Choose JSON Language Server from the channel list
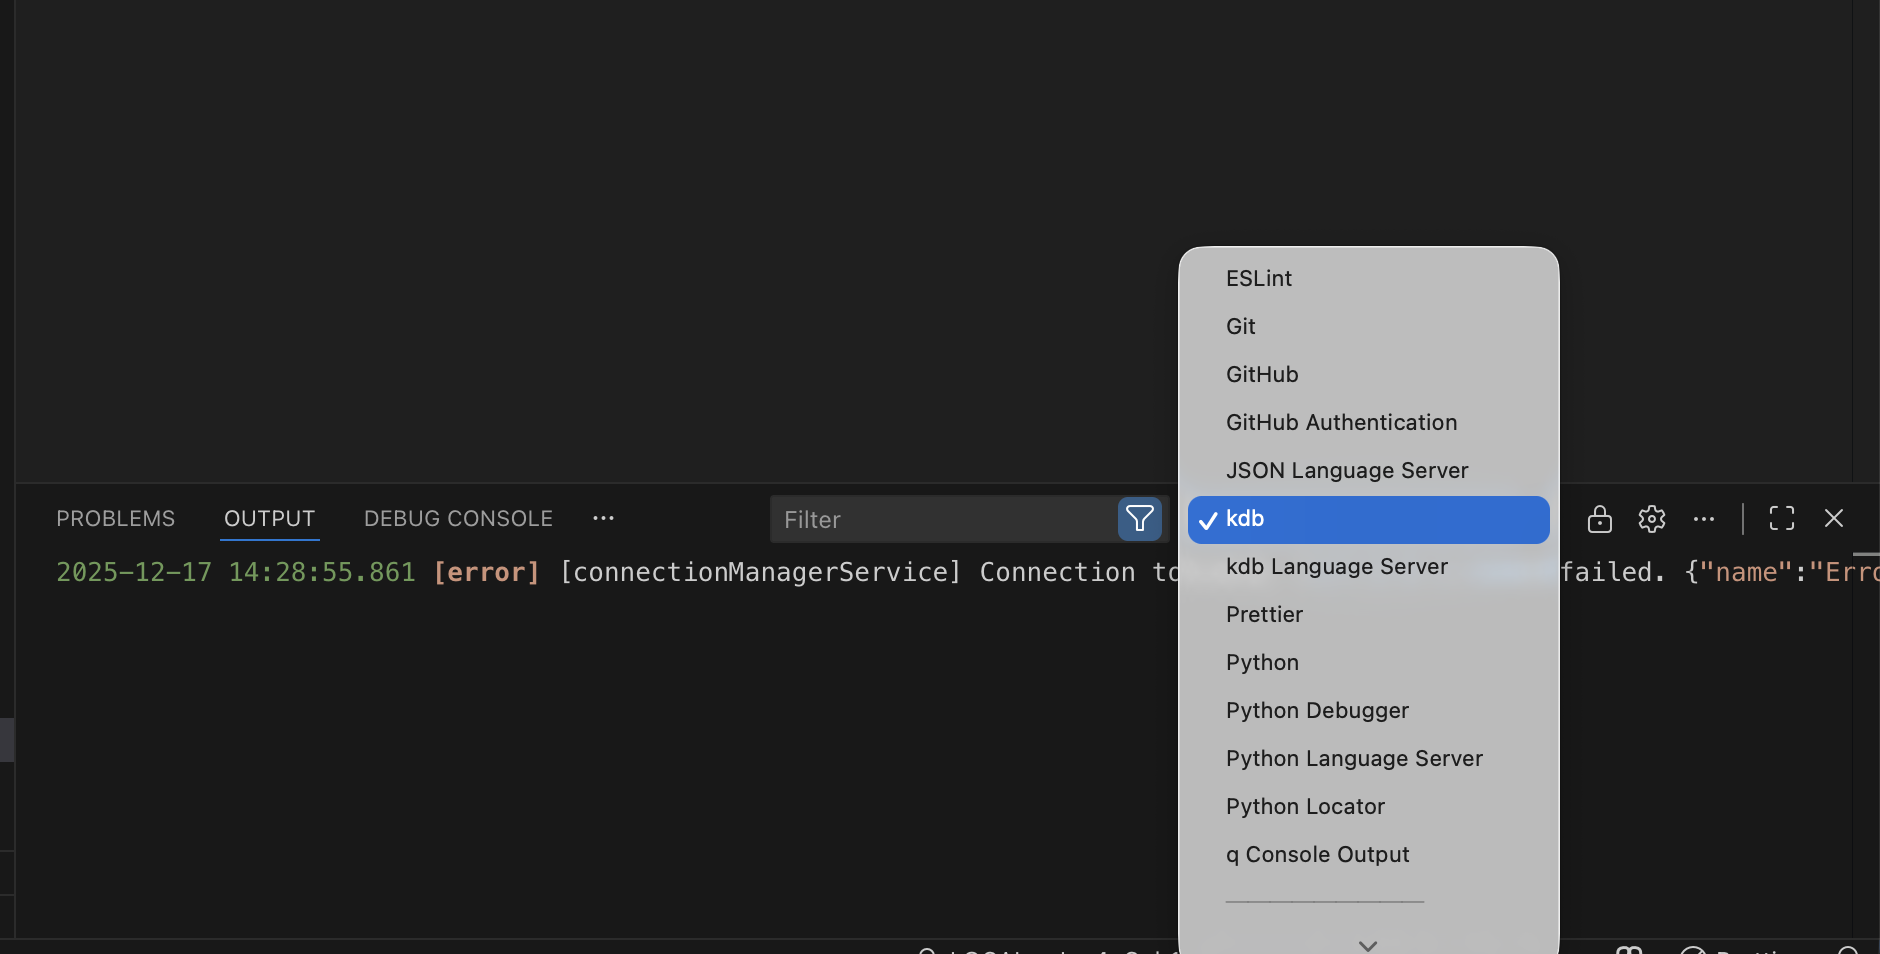The height and width of the screenshot is (954, 1880). point(1346,470)
